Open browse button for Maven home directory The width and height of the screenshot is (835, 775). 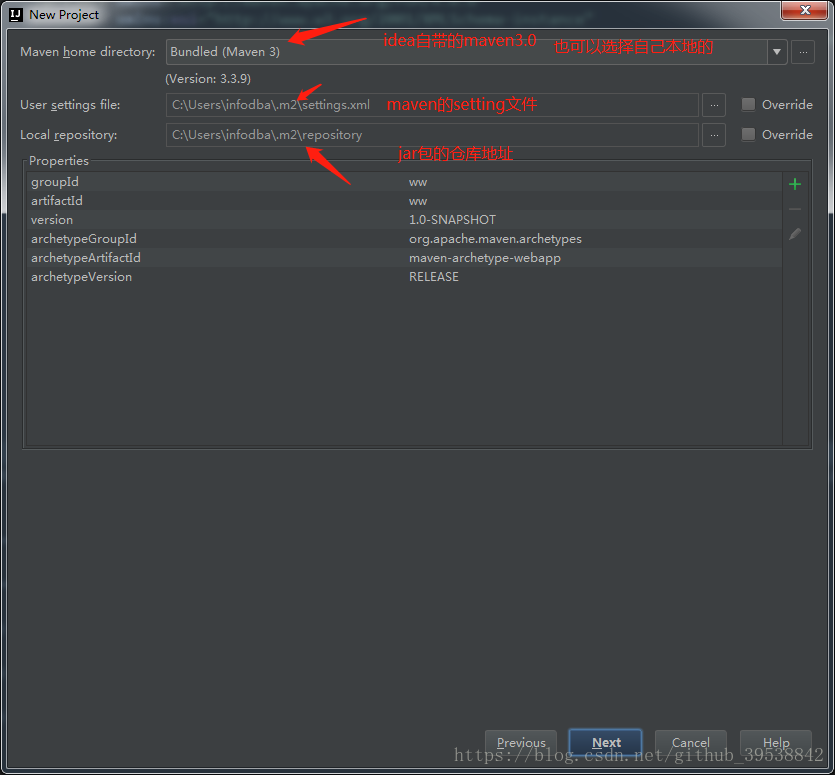[x=803, y=52]
